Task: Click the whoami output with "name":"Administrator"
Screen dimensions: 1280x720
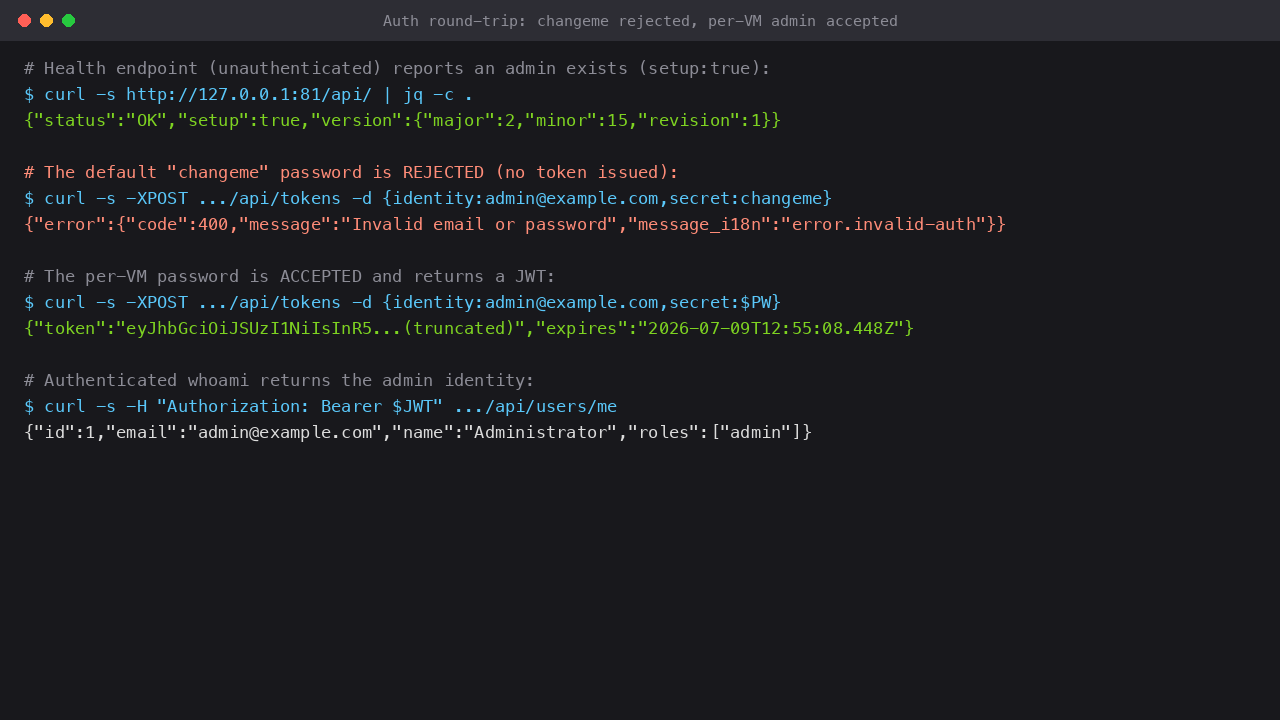Action: (418, 432)
